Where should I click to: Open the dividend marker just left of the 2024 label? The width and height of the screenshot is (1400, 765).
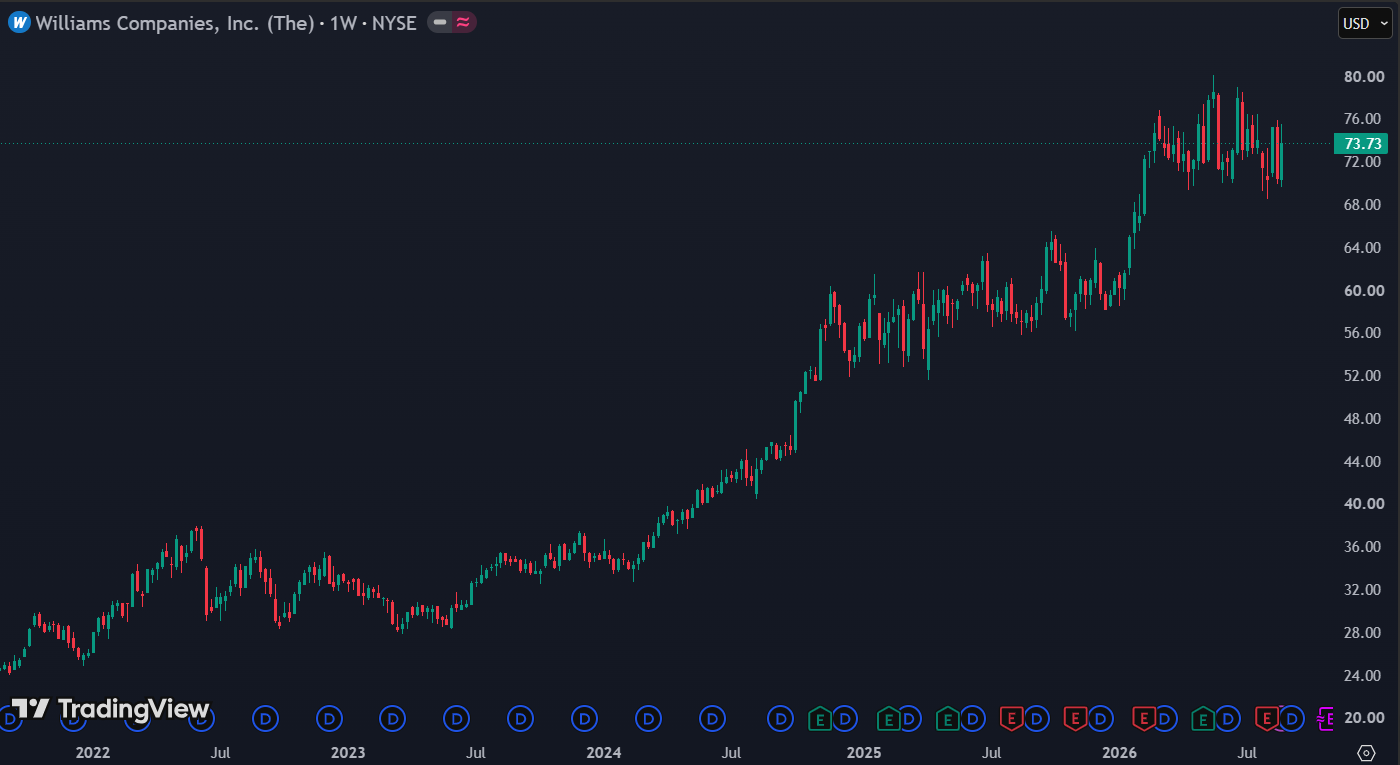(585, 718)
